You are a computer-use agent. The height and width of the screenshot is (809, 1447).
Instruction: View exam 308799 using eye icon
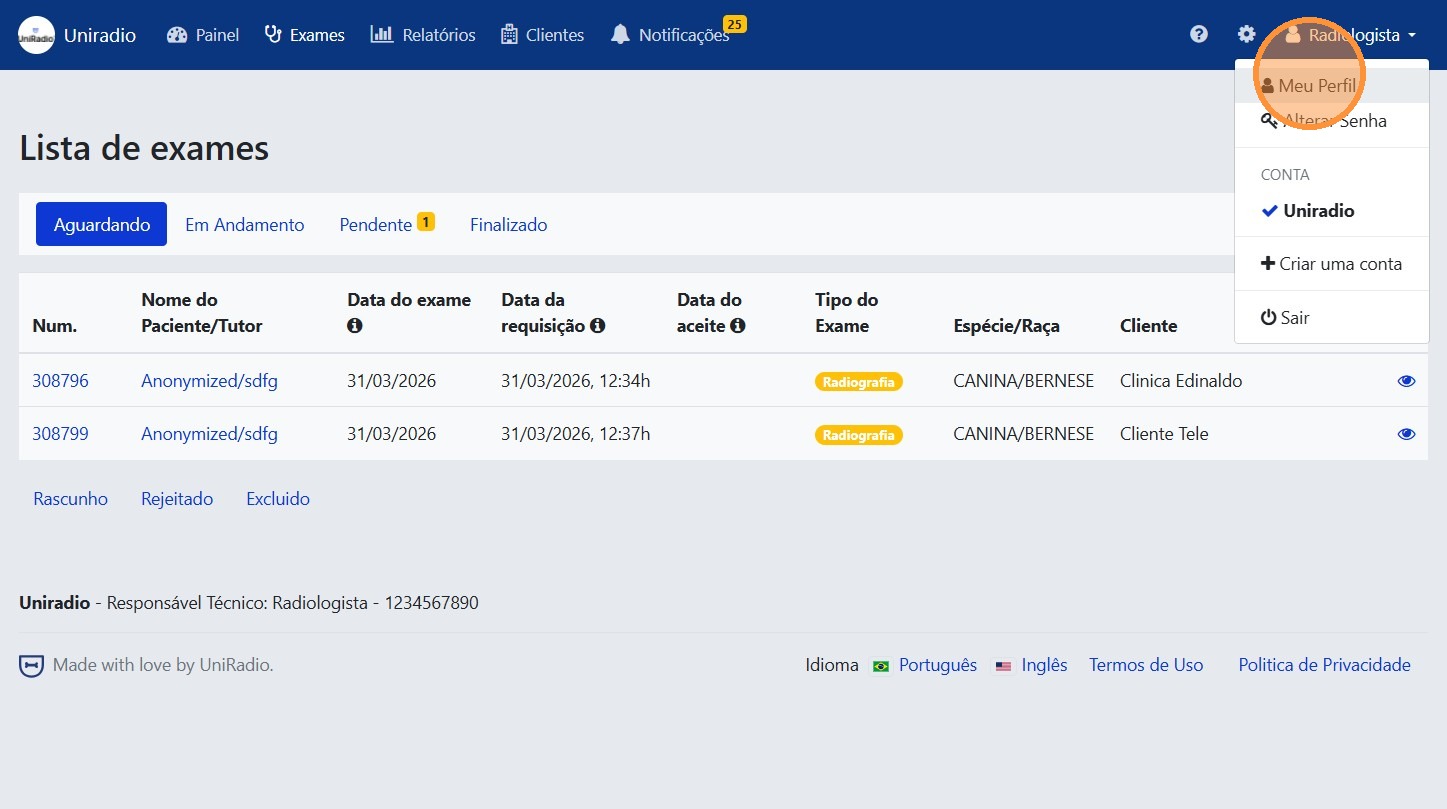[1406, 434]
